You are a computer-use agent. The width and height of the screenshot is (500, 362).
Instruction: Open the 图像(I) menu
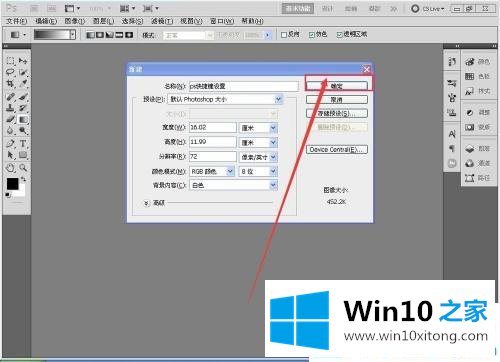click(75, 21)
